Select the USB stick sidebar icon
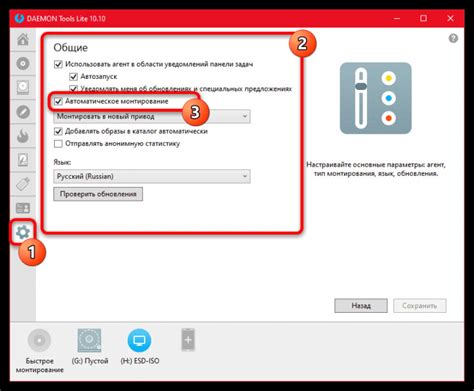Viewport: 474px width, 391px height. point(23,184)
